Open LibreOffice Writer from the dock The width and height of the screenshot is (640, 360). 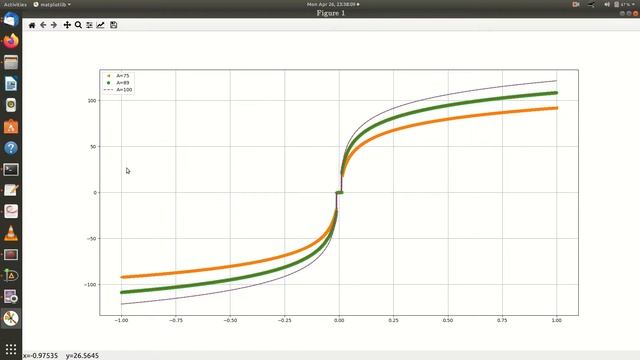11,84
